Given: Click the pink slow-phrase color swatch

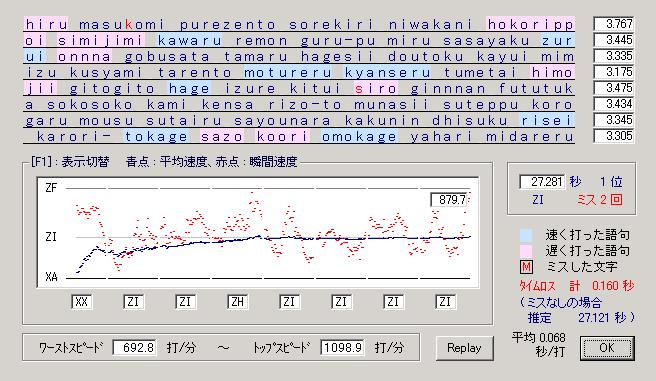Looking at the screenshot, I should pos(526,251).
